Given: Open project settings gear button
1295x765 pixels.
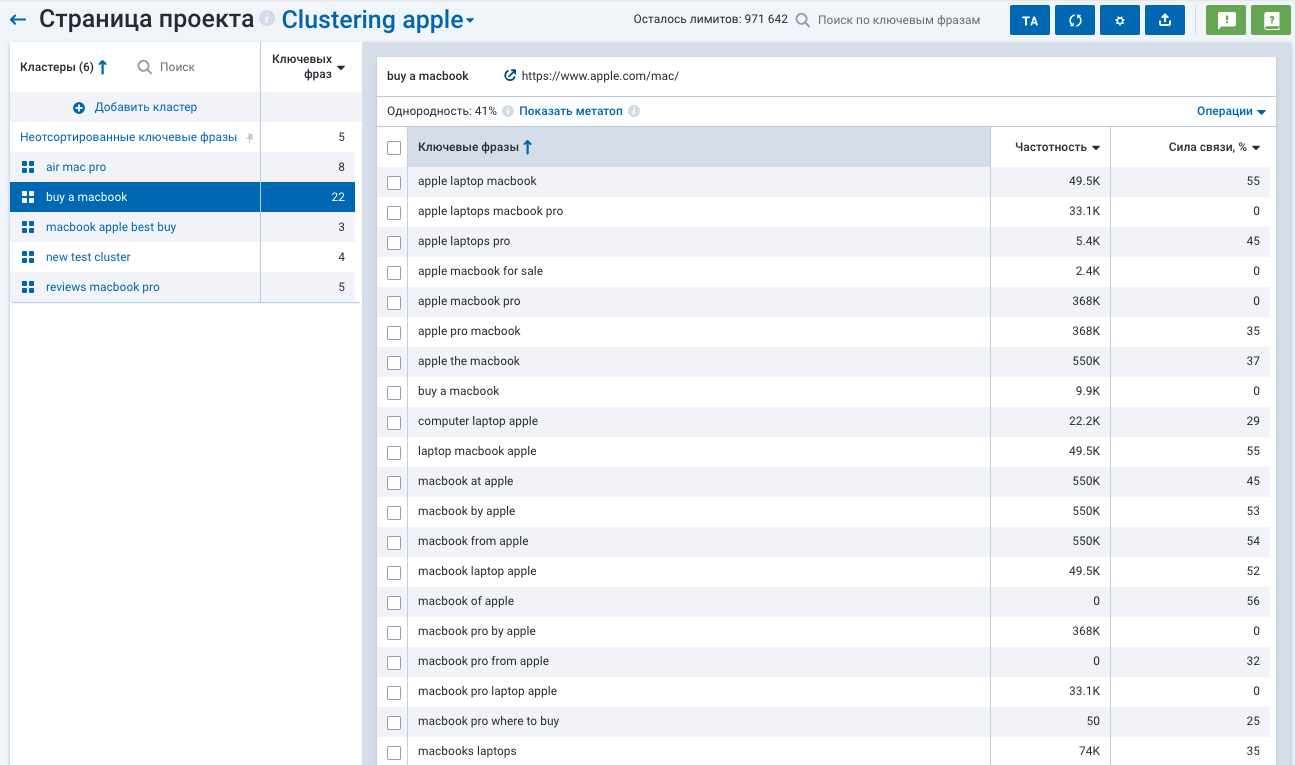Looking at the screenshot, I should tap(1120, 21).
